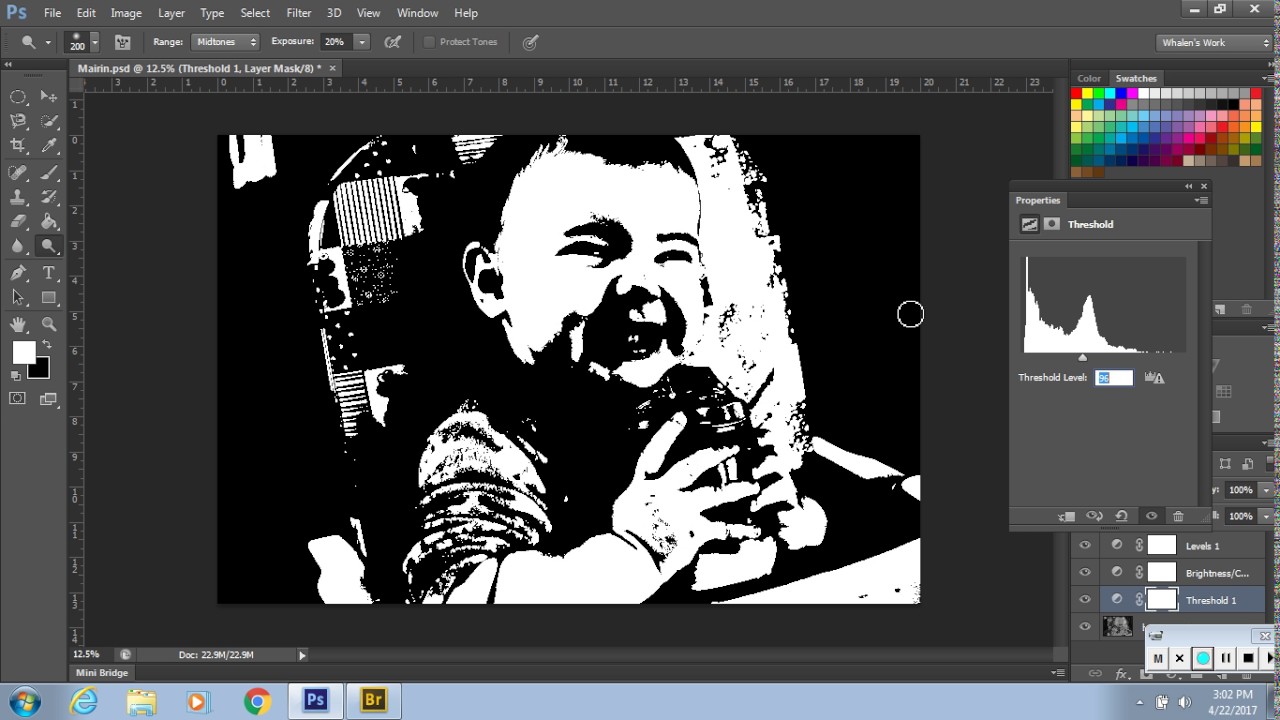Viewport: 1280px width, 720px height.
Task: Click the Threshold Level input field
Action: click(1114, 377)
